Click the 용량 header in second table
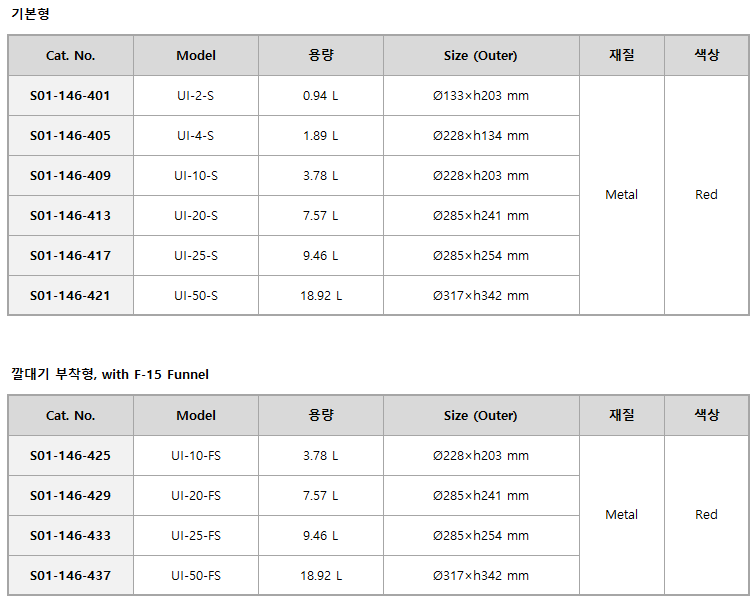Screen dimensions: 753x601 click(x=321, y=415)
